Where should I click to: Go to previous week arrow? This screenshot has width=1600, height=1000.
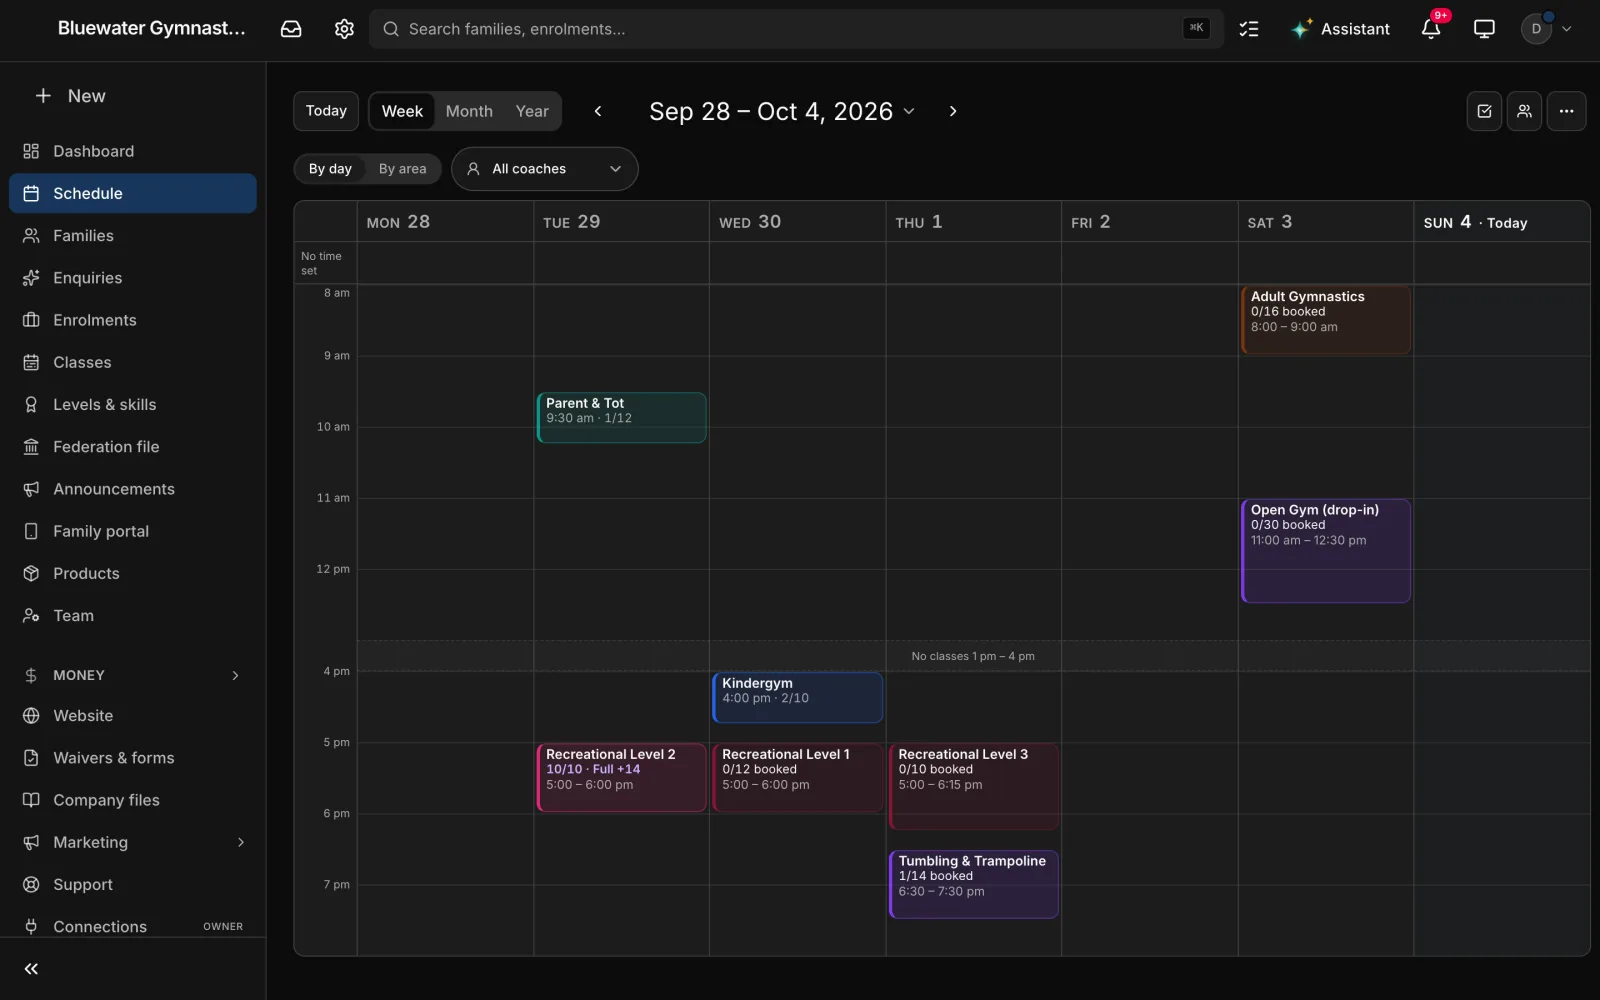[x=598, y=111]
